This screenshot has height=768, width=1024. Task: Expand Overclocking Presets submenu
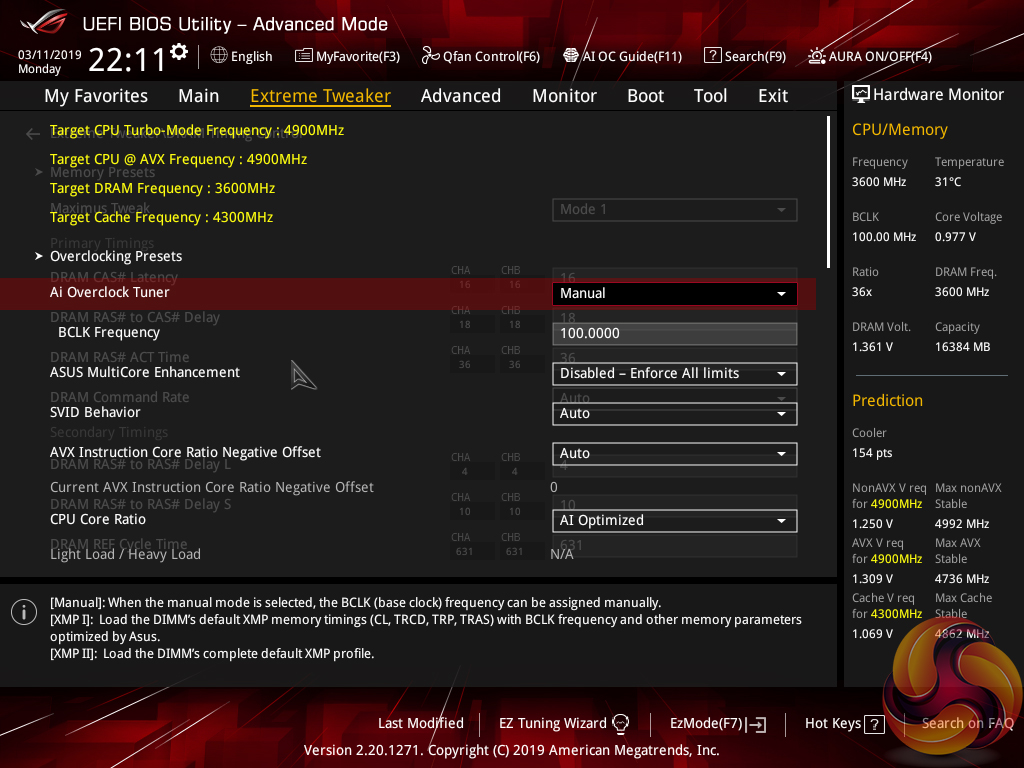(116, 256)
